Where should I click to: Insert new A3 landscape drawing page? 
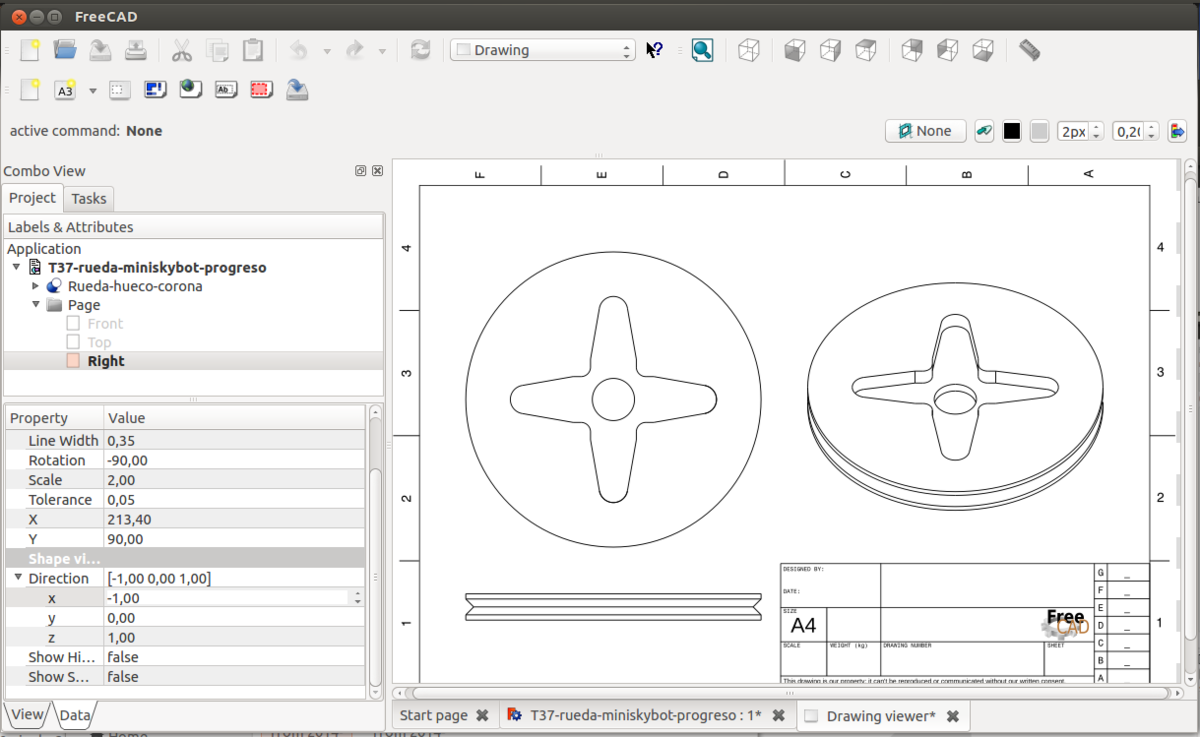pos(65,90)
